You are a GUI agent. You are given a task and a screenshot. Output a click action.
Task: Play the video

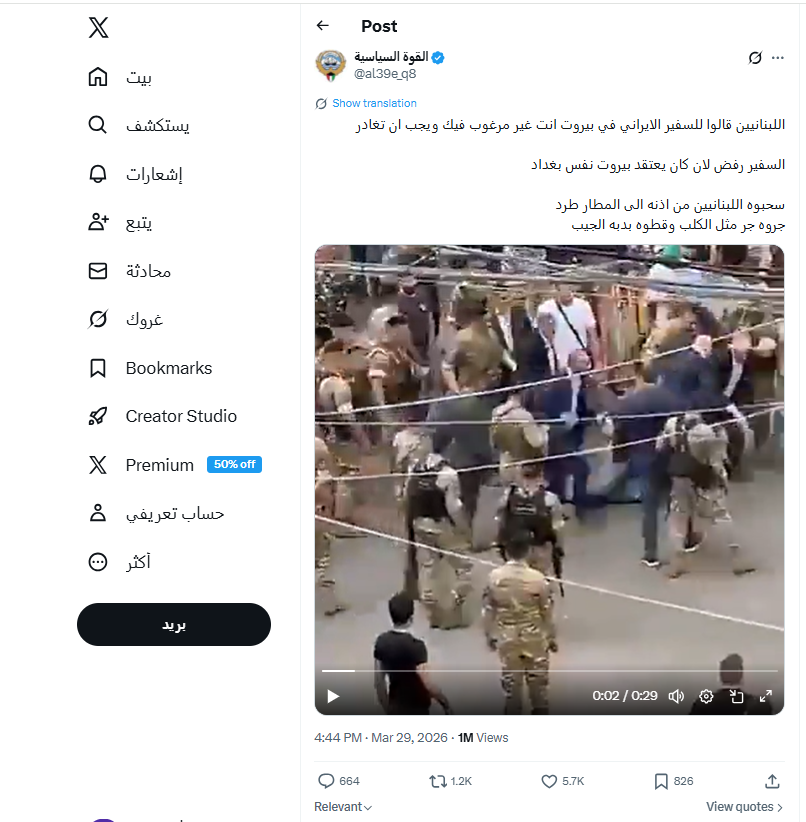(333, 696)
